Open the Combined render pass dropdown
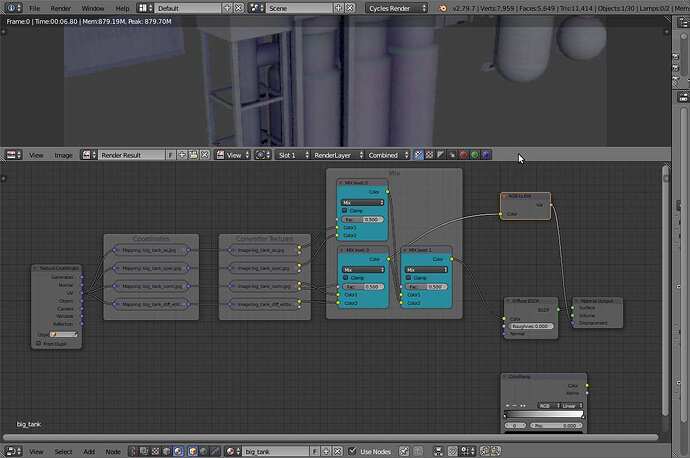 coord(388,155)
